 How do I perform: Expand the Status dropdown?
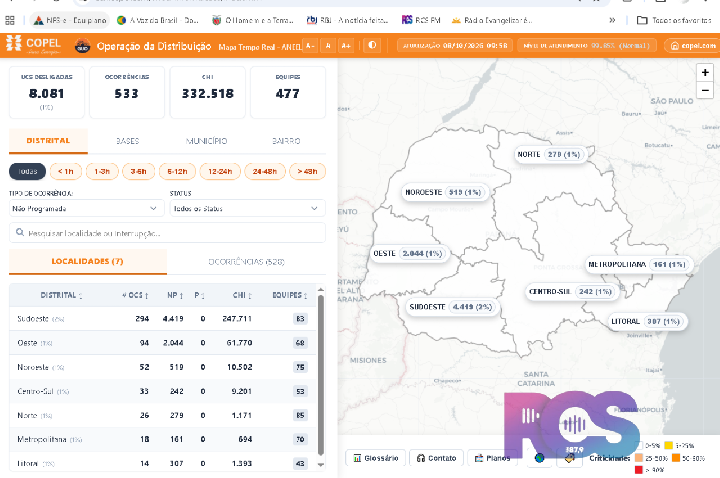248,208
